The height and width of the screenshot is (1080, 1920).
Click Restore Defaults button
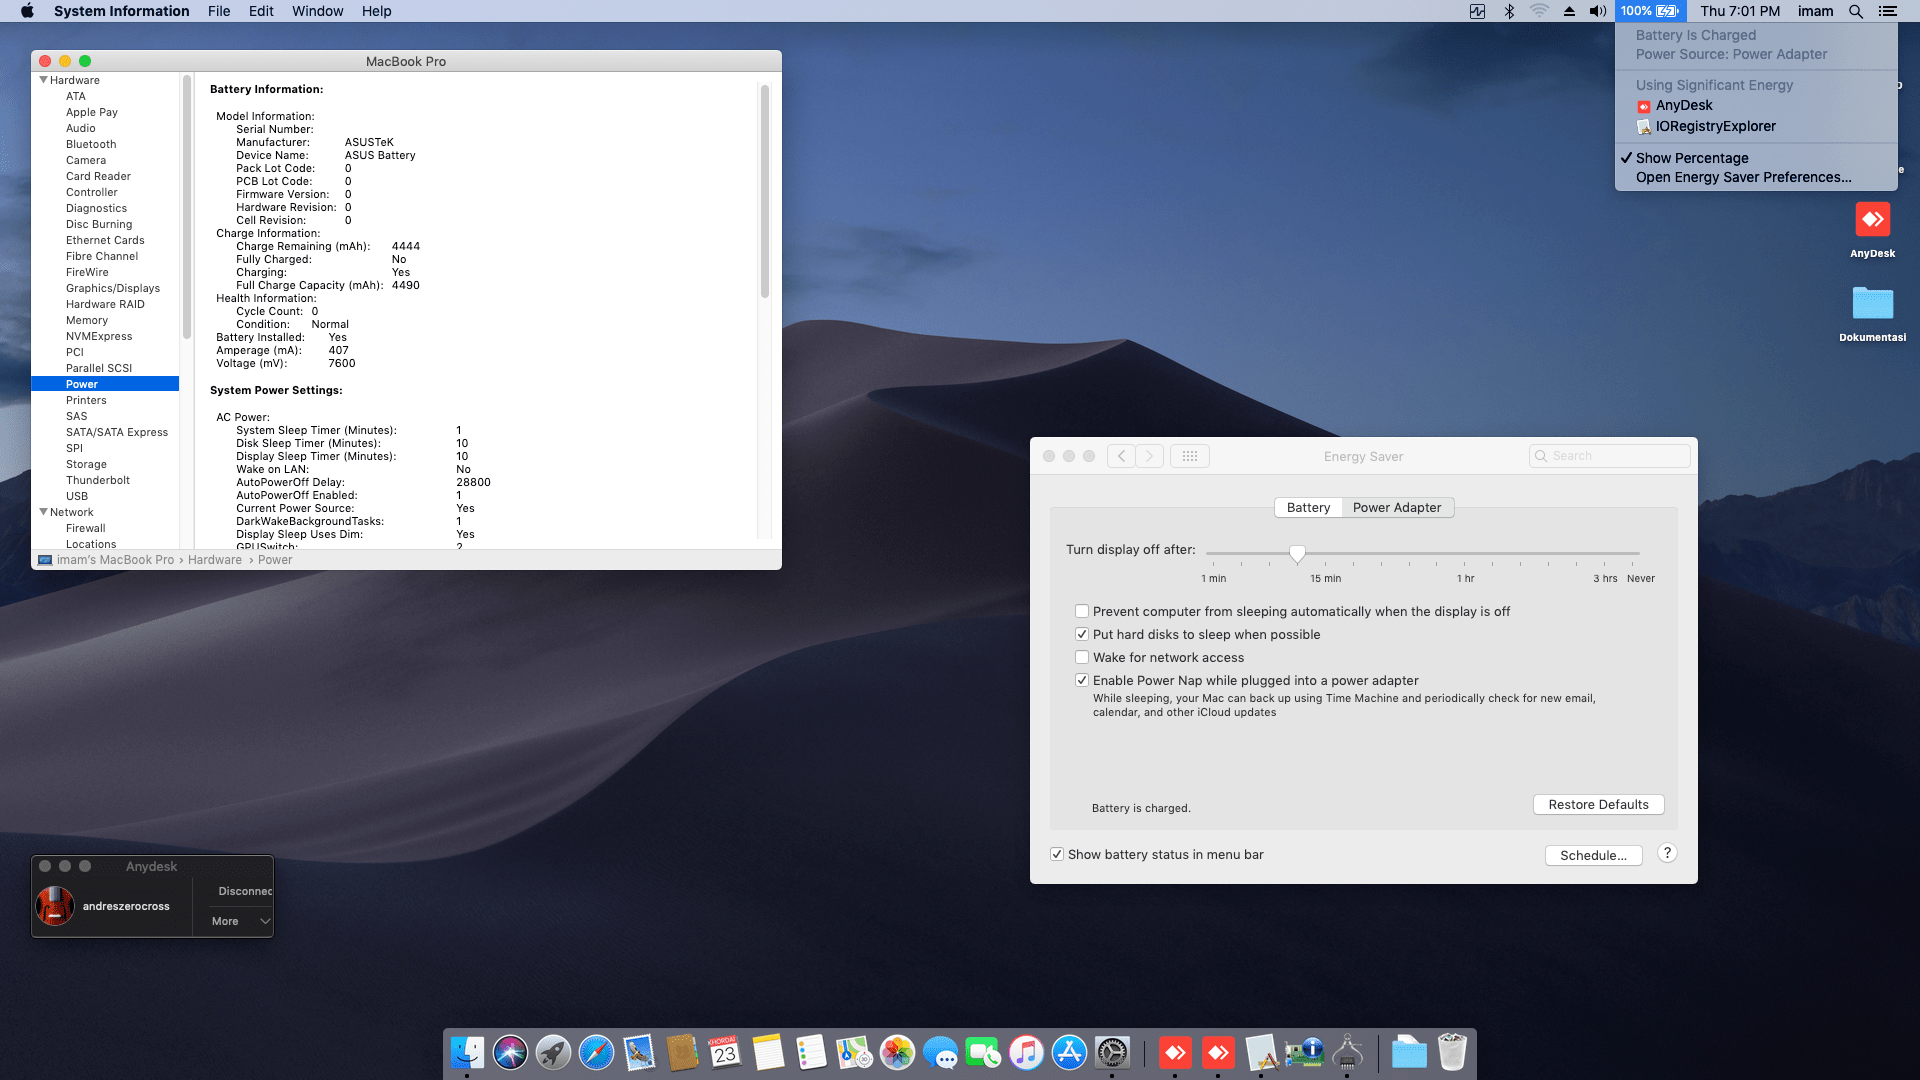point(1598,804)
